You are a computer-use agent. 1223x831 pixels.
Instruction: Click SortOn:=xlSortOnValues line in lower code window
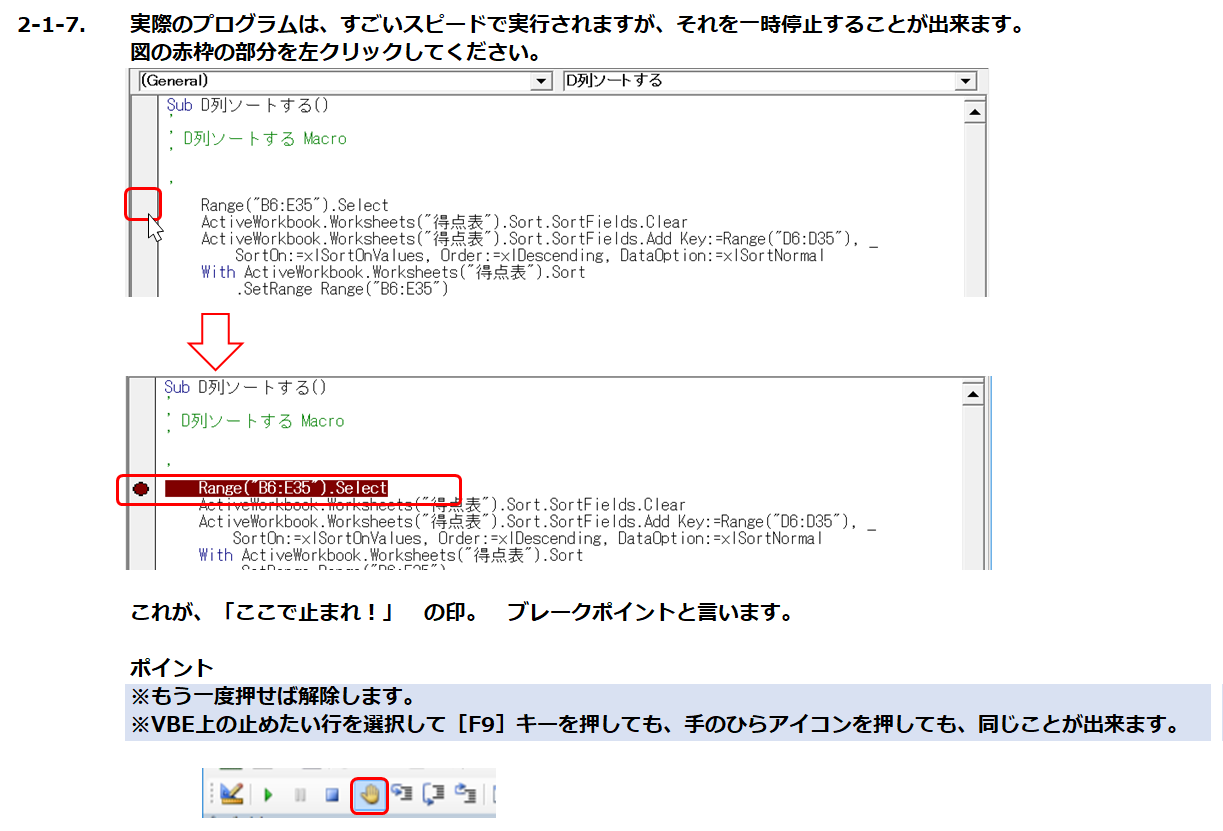(527, 538)
